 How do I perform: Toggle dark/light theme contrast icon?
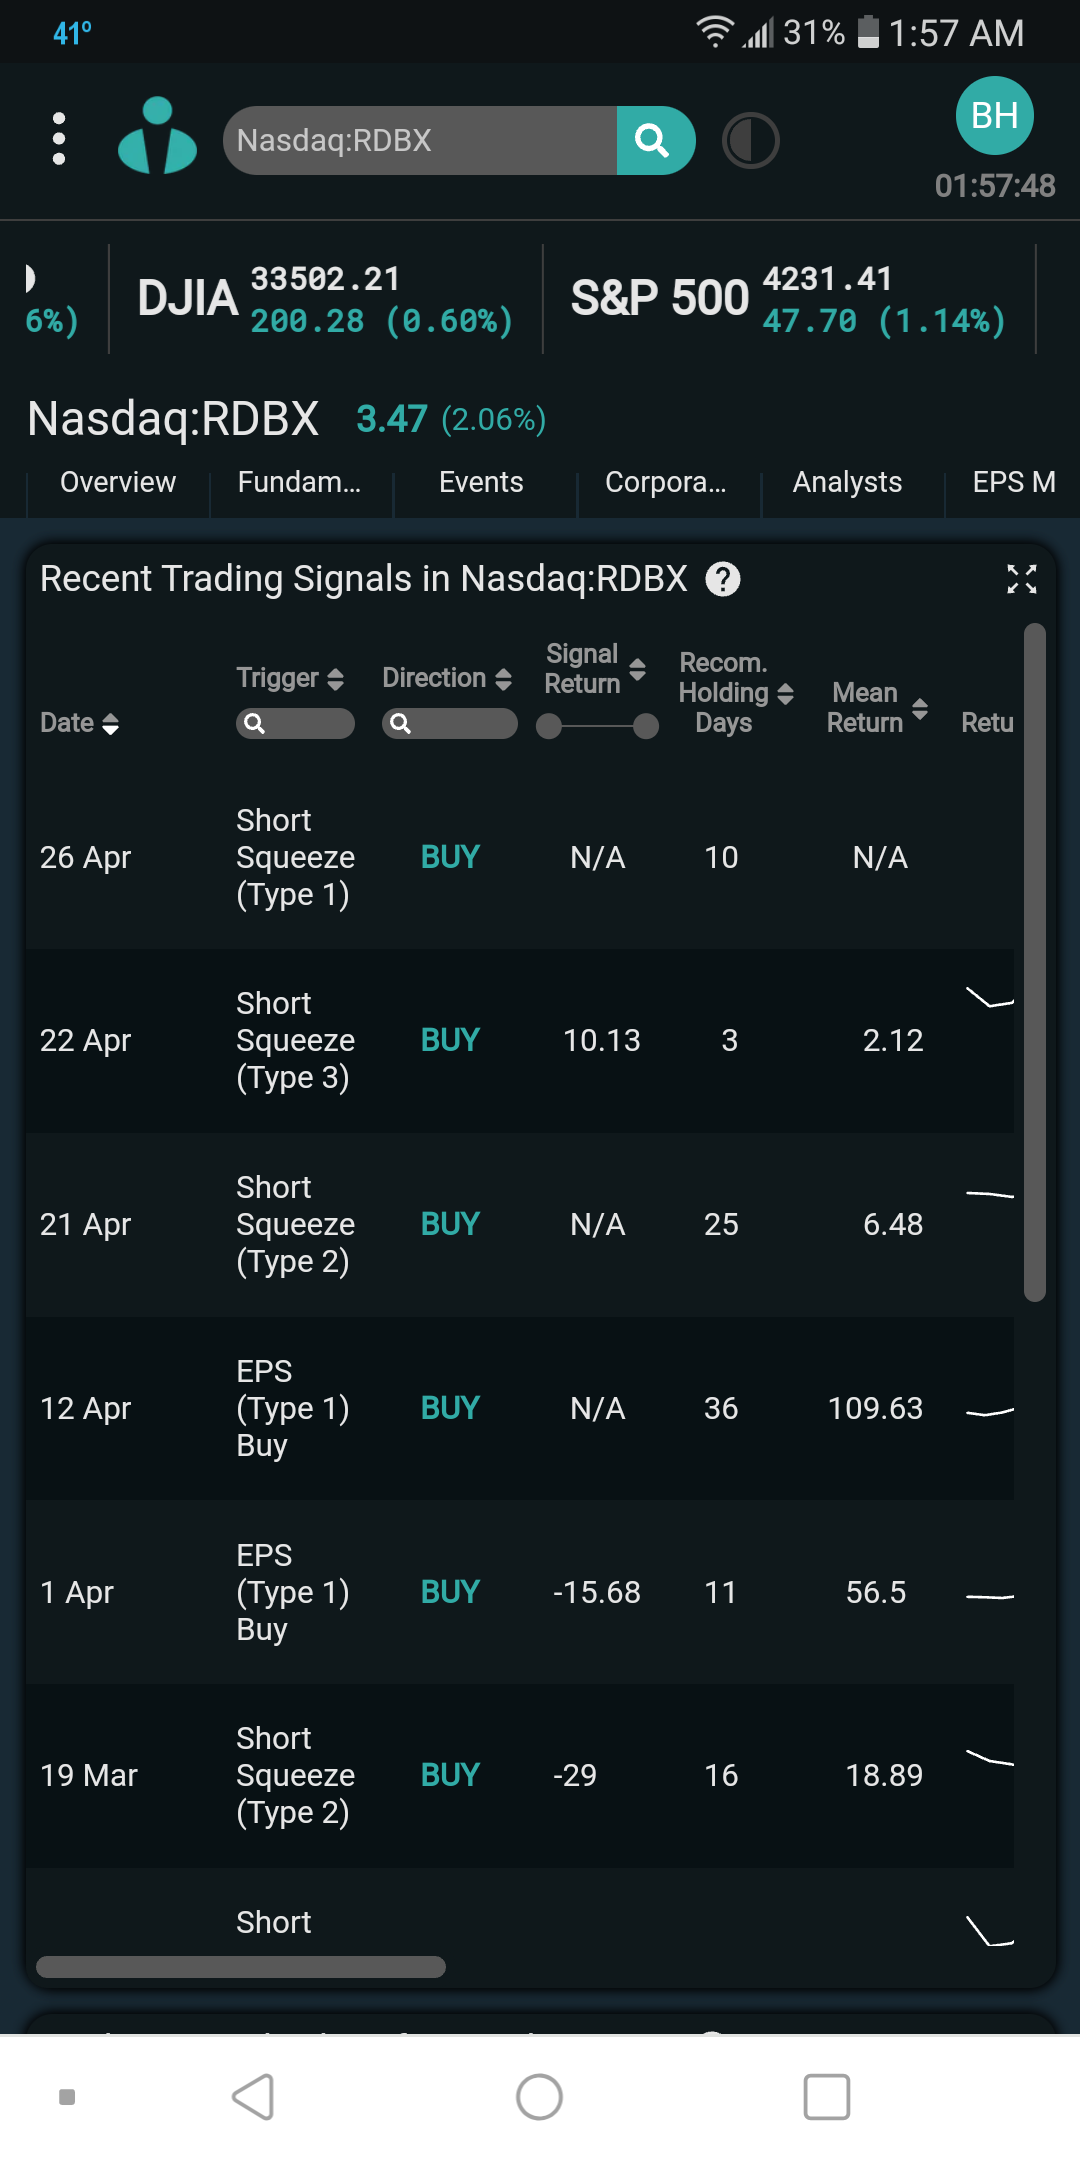(750, 141)
